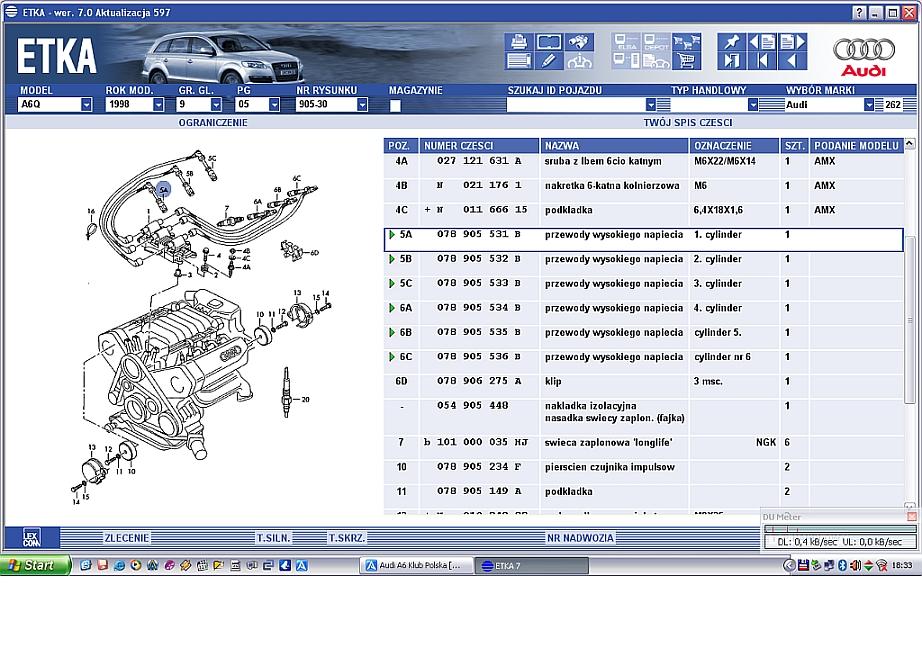Click the Podanie Modelu column header
Image resolution: width=922 pixels, height=648 pixels.
pos(856,146)
